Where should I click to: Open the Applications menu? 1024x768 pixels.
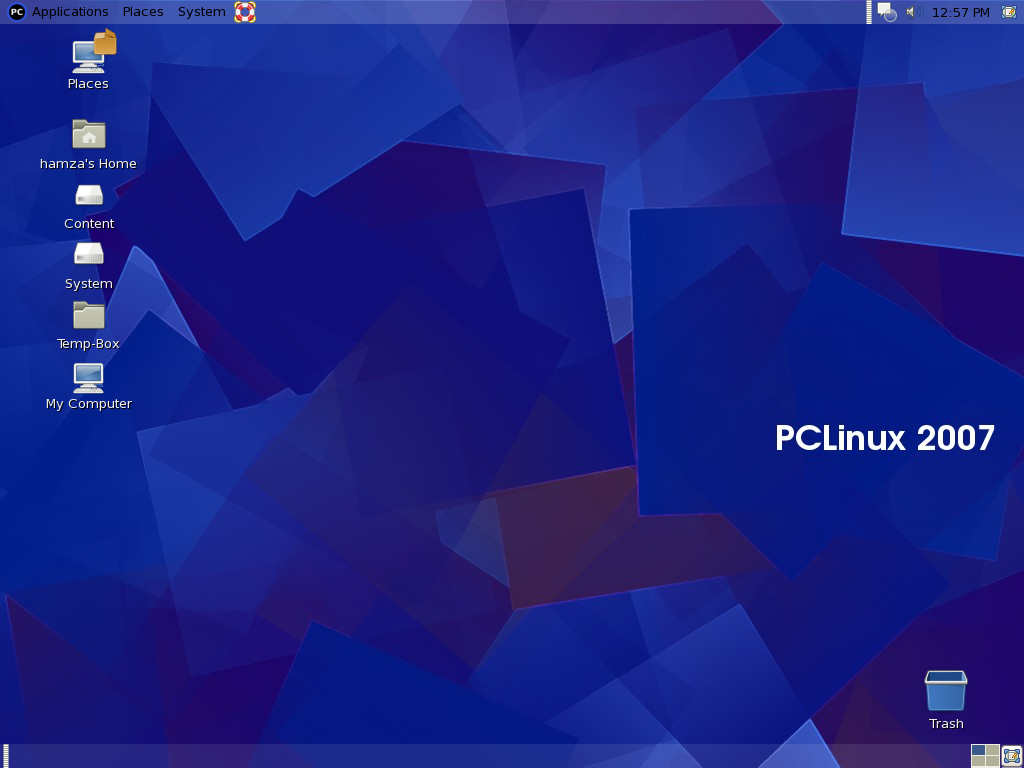pyautogui.click(x=70, y=12)
